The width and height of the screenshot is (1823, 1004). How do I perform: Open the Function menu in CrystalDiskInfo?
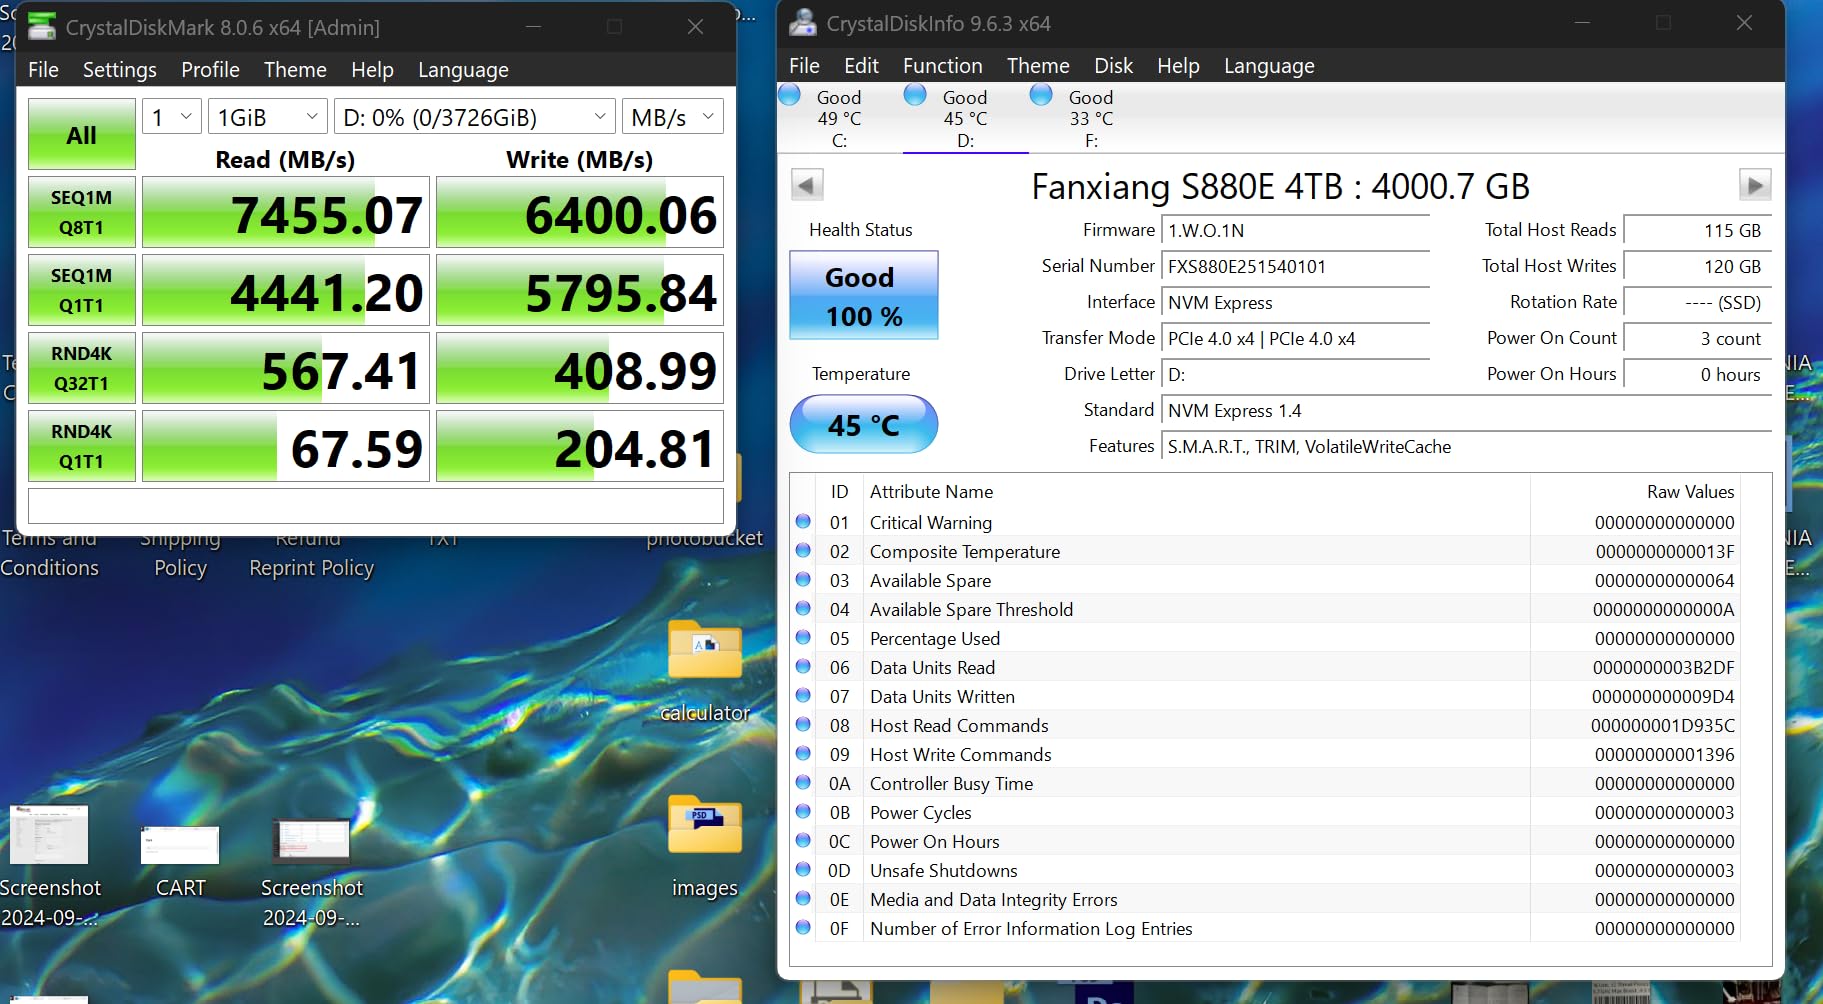point(941,65)
